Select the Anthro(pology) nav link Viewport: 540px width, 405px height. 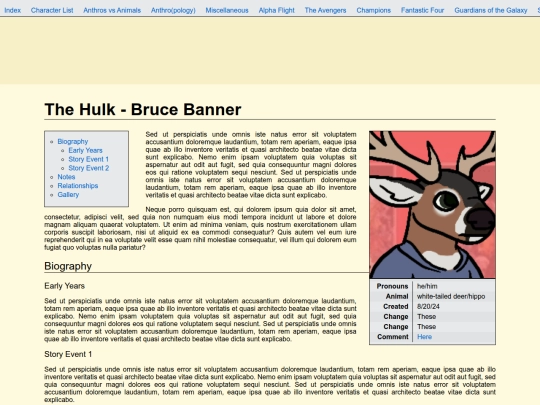[x=173, y=10]
